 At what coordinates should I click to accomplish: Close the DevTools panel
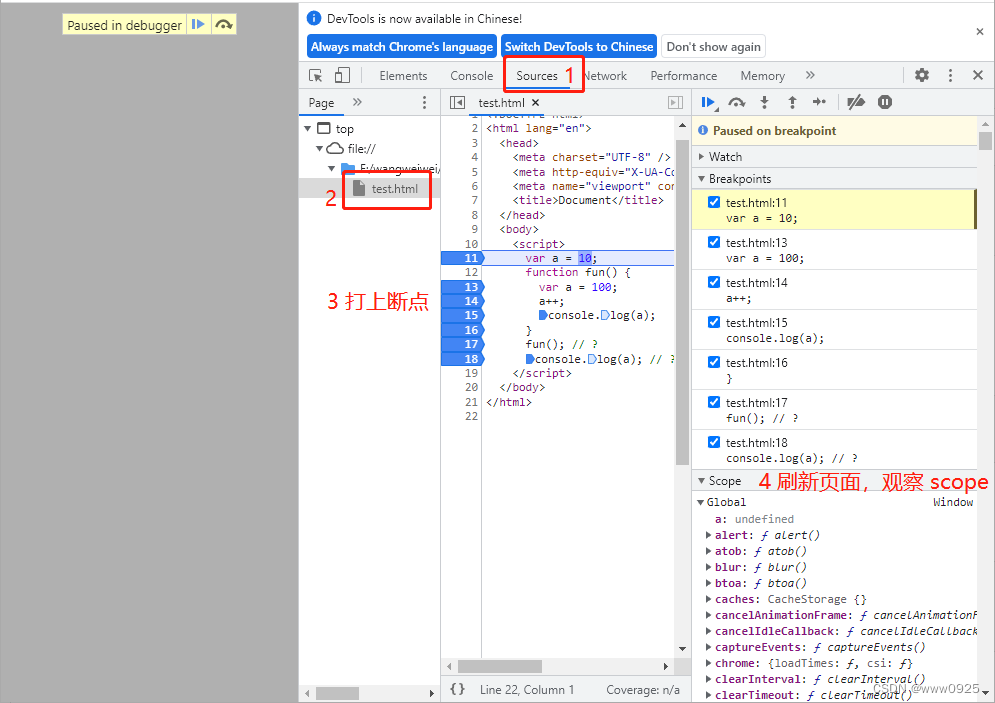[x=978, y=76]
